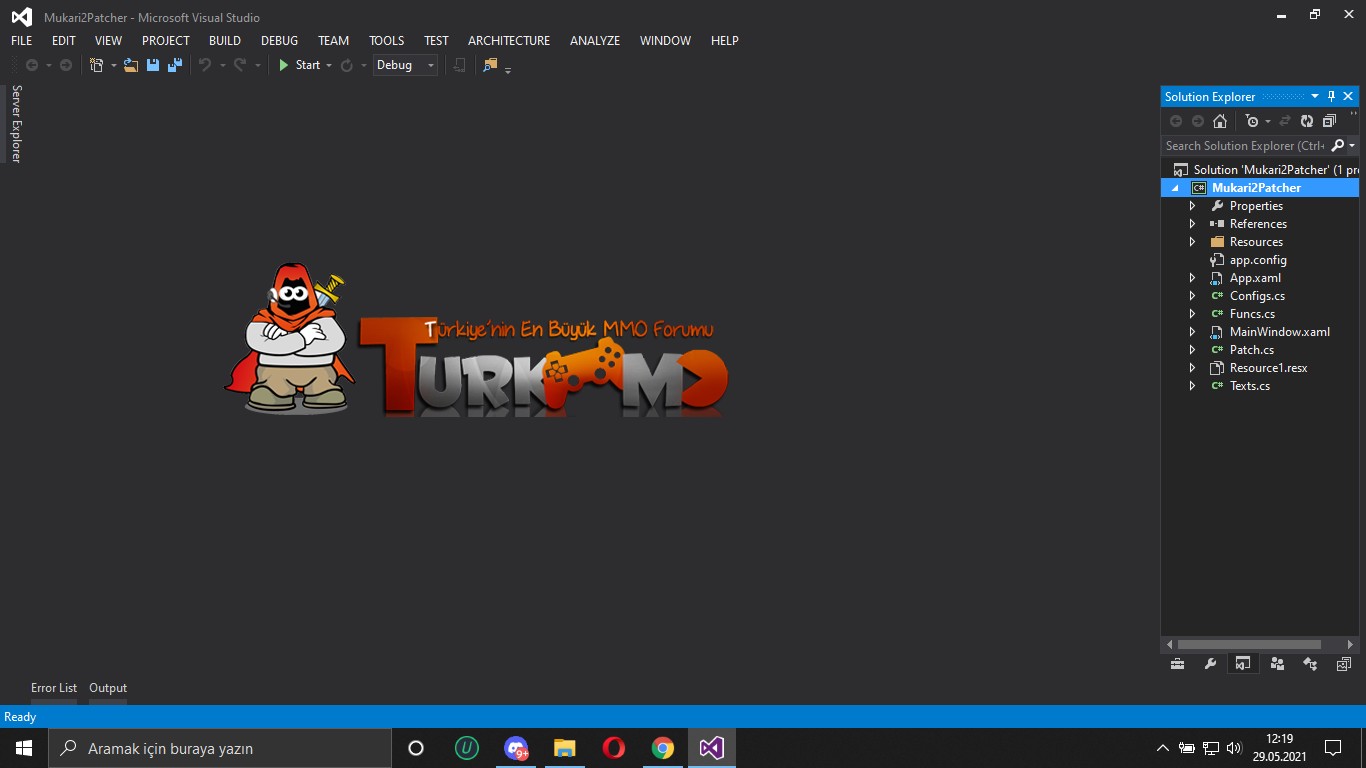The image size is (1366, 768).
Task: Click the Refresh/restart circular arrow icon
Action: point(346,65)
